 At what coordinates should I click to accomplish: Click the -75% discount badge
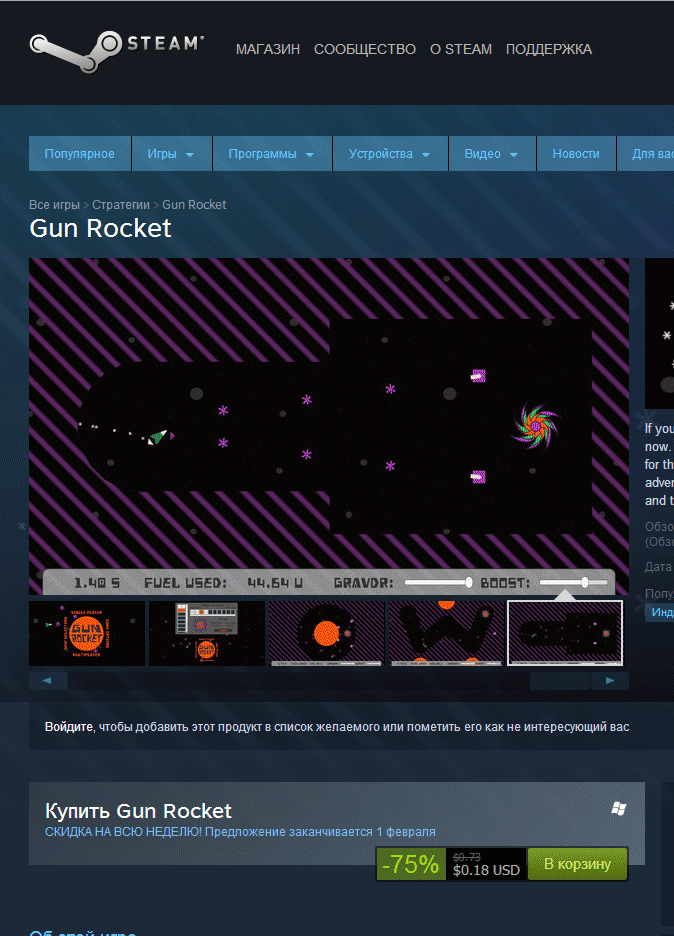pyautogui.click(x=411, y=864)
